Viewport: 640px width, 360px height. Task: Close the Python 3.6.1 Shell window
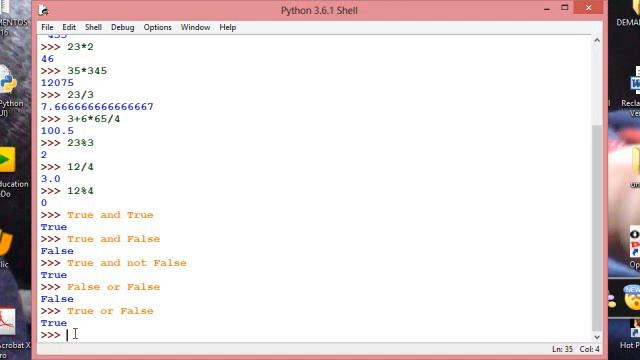588,8
